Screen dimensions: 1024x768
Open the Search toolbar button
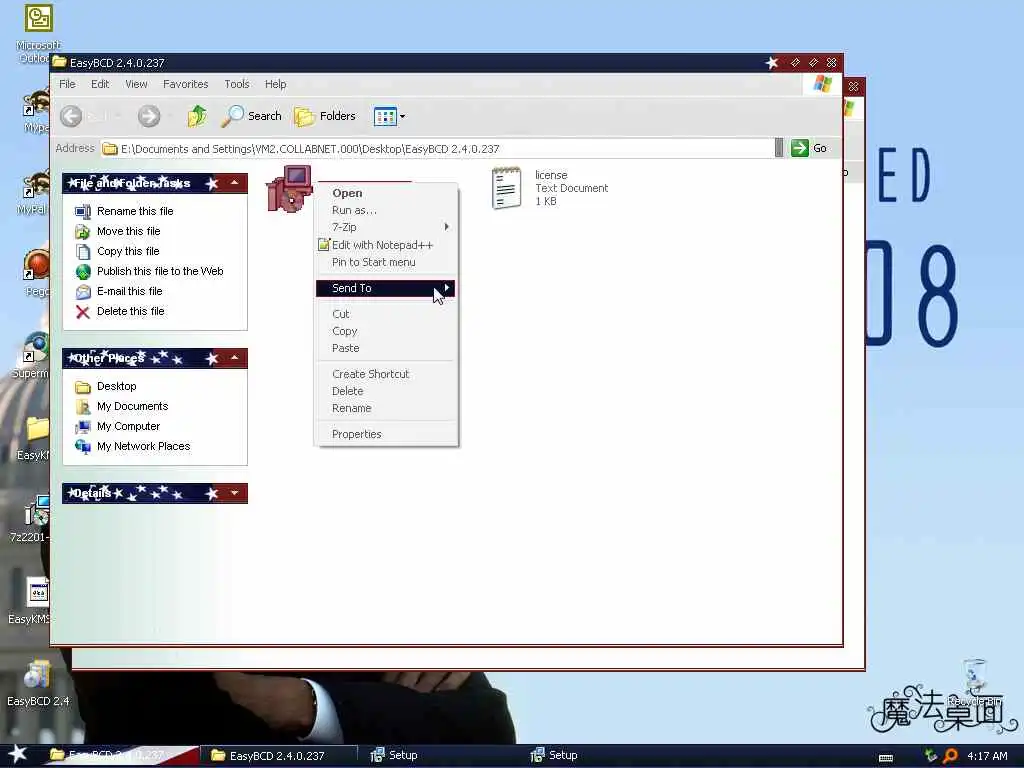pos(251,116)
